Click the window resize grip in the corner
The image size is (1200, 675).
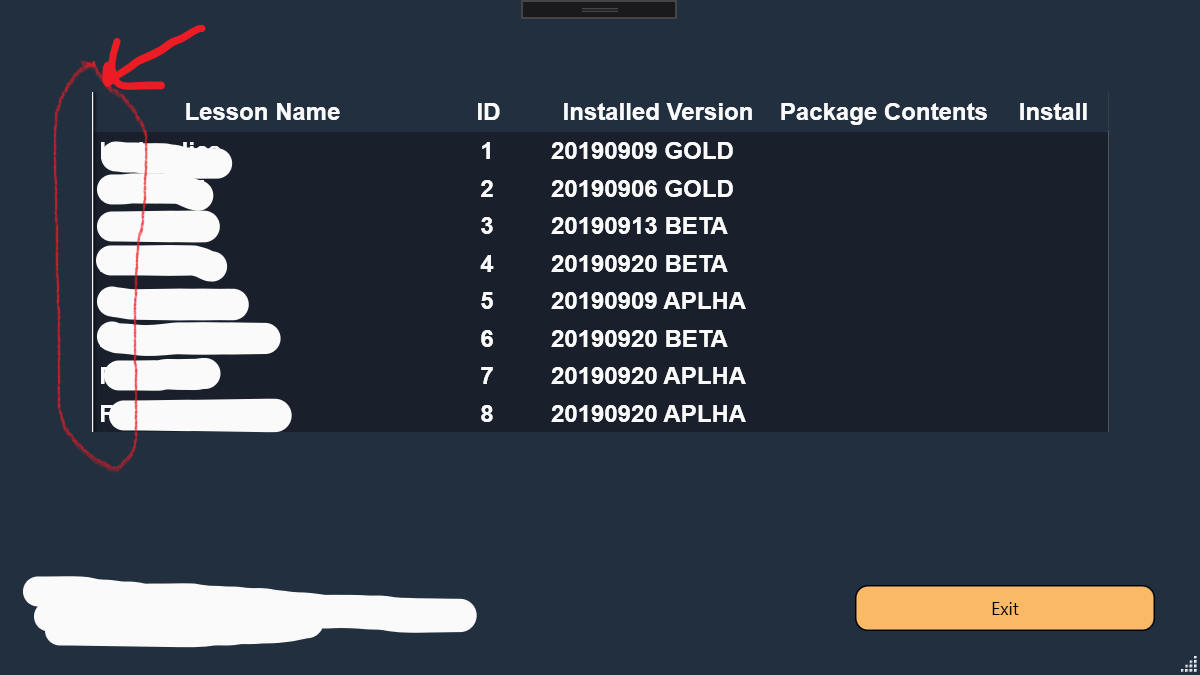tap(1189, 664)
